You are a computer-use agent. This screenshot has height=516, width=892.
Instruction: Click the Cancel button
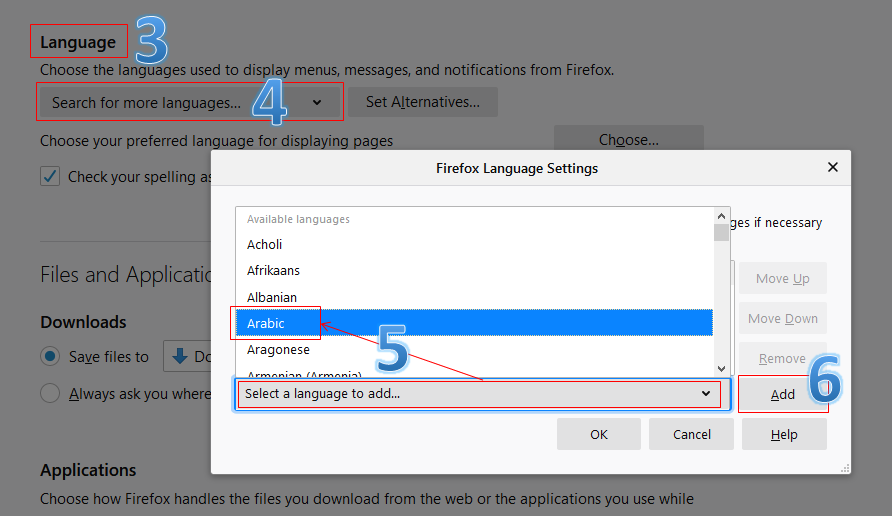tap(691, 434)
